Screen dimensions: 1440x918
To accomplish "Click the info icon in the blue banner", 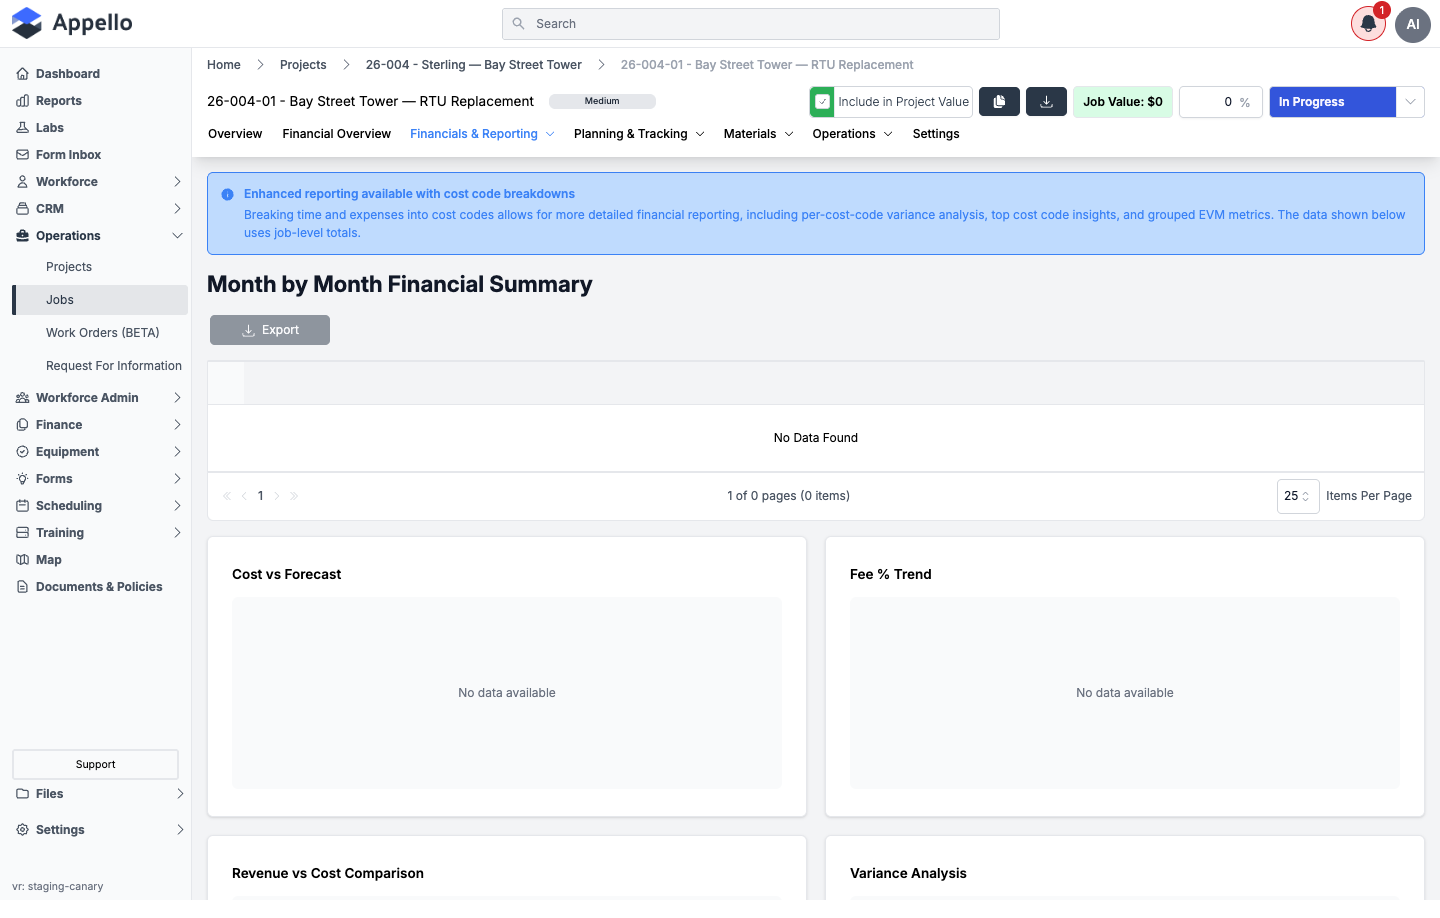I will 227,195.
